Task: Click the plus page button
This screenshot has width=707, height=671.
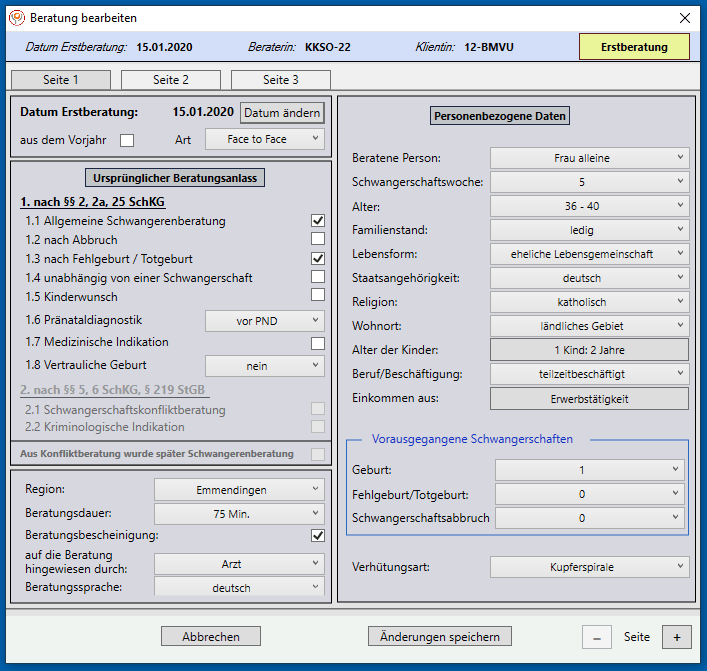Action: coord(676,637)
